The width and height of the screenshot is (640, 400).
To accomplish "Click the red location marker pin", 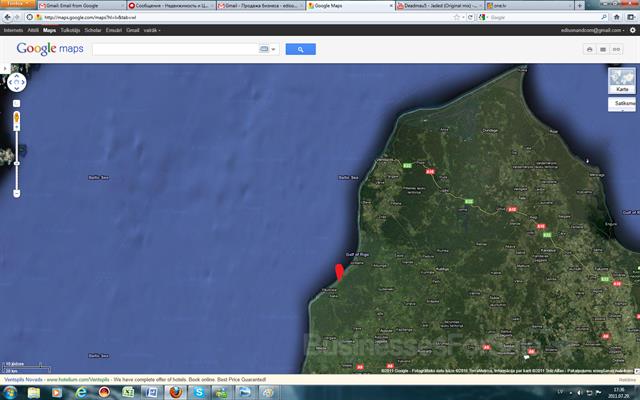I will pos(338,272).
